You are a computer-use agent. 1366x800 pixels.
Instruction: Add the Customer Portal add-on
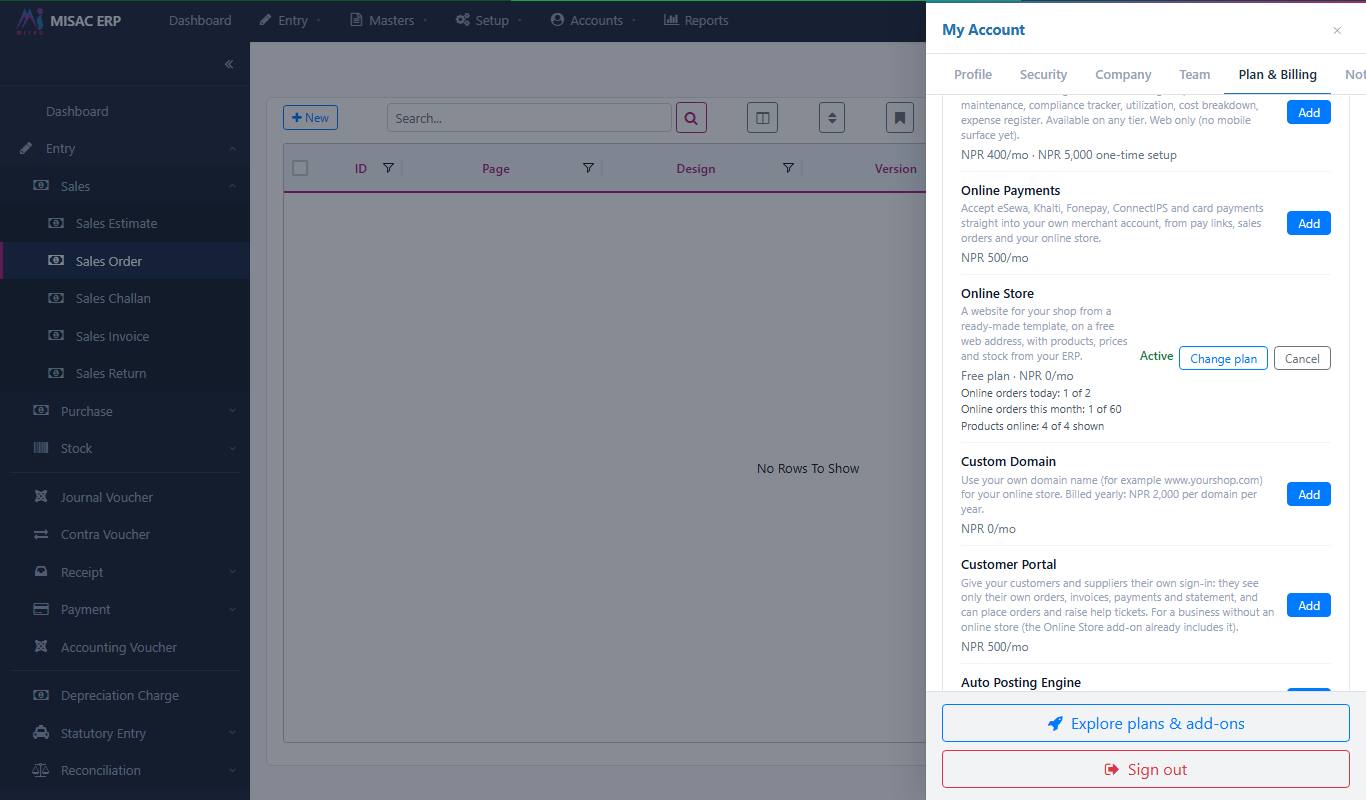tap(1309, 605)
